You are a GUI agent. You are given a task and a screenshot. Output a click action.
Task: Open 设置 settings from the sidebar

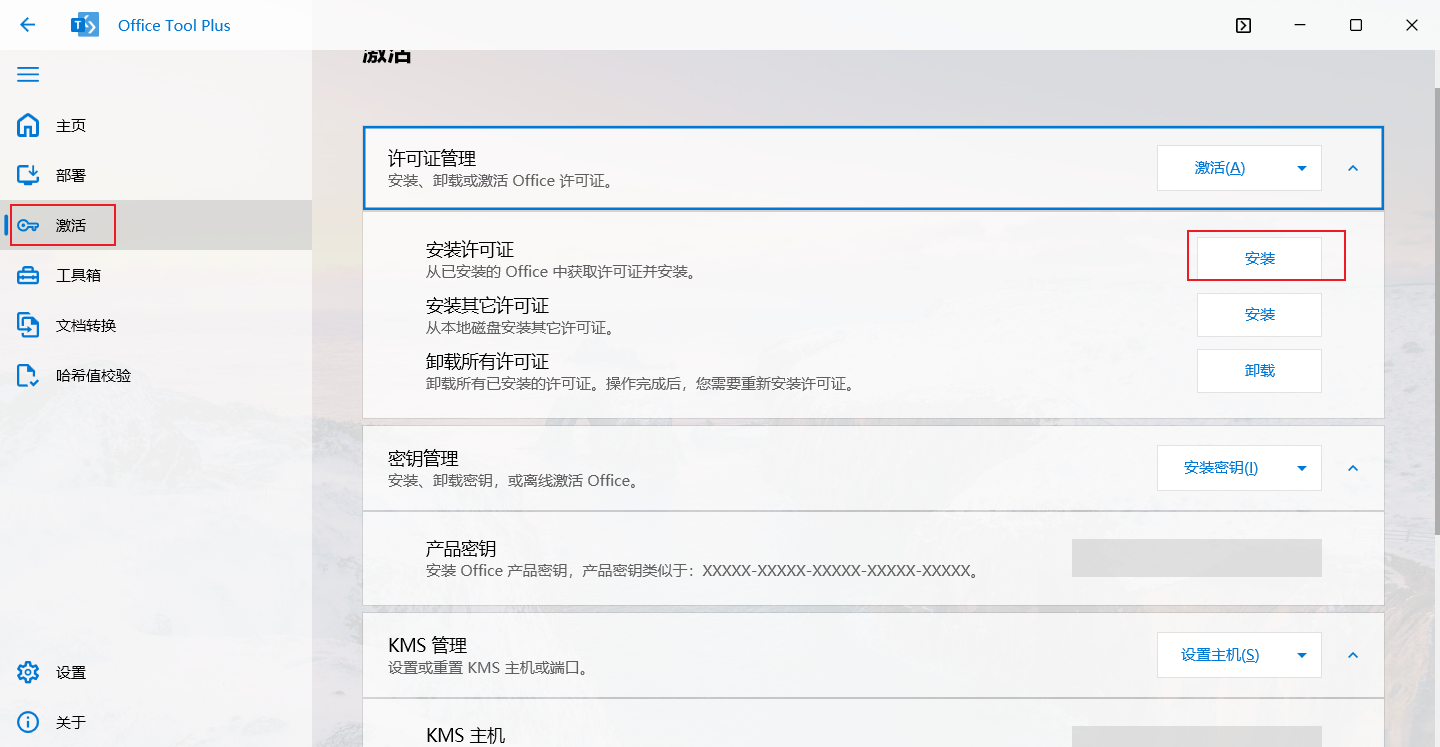[156, 672]
